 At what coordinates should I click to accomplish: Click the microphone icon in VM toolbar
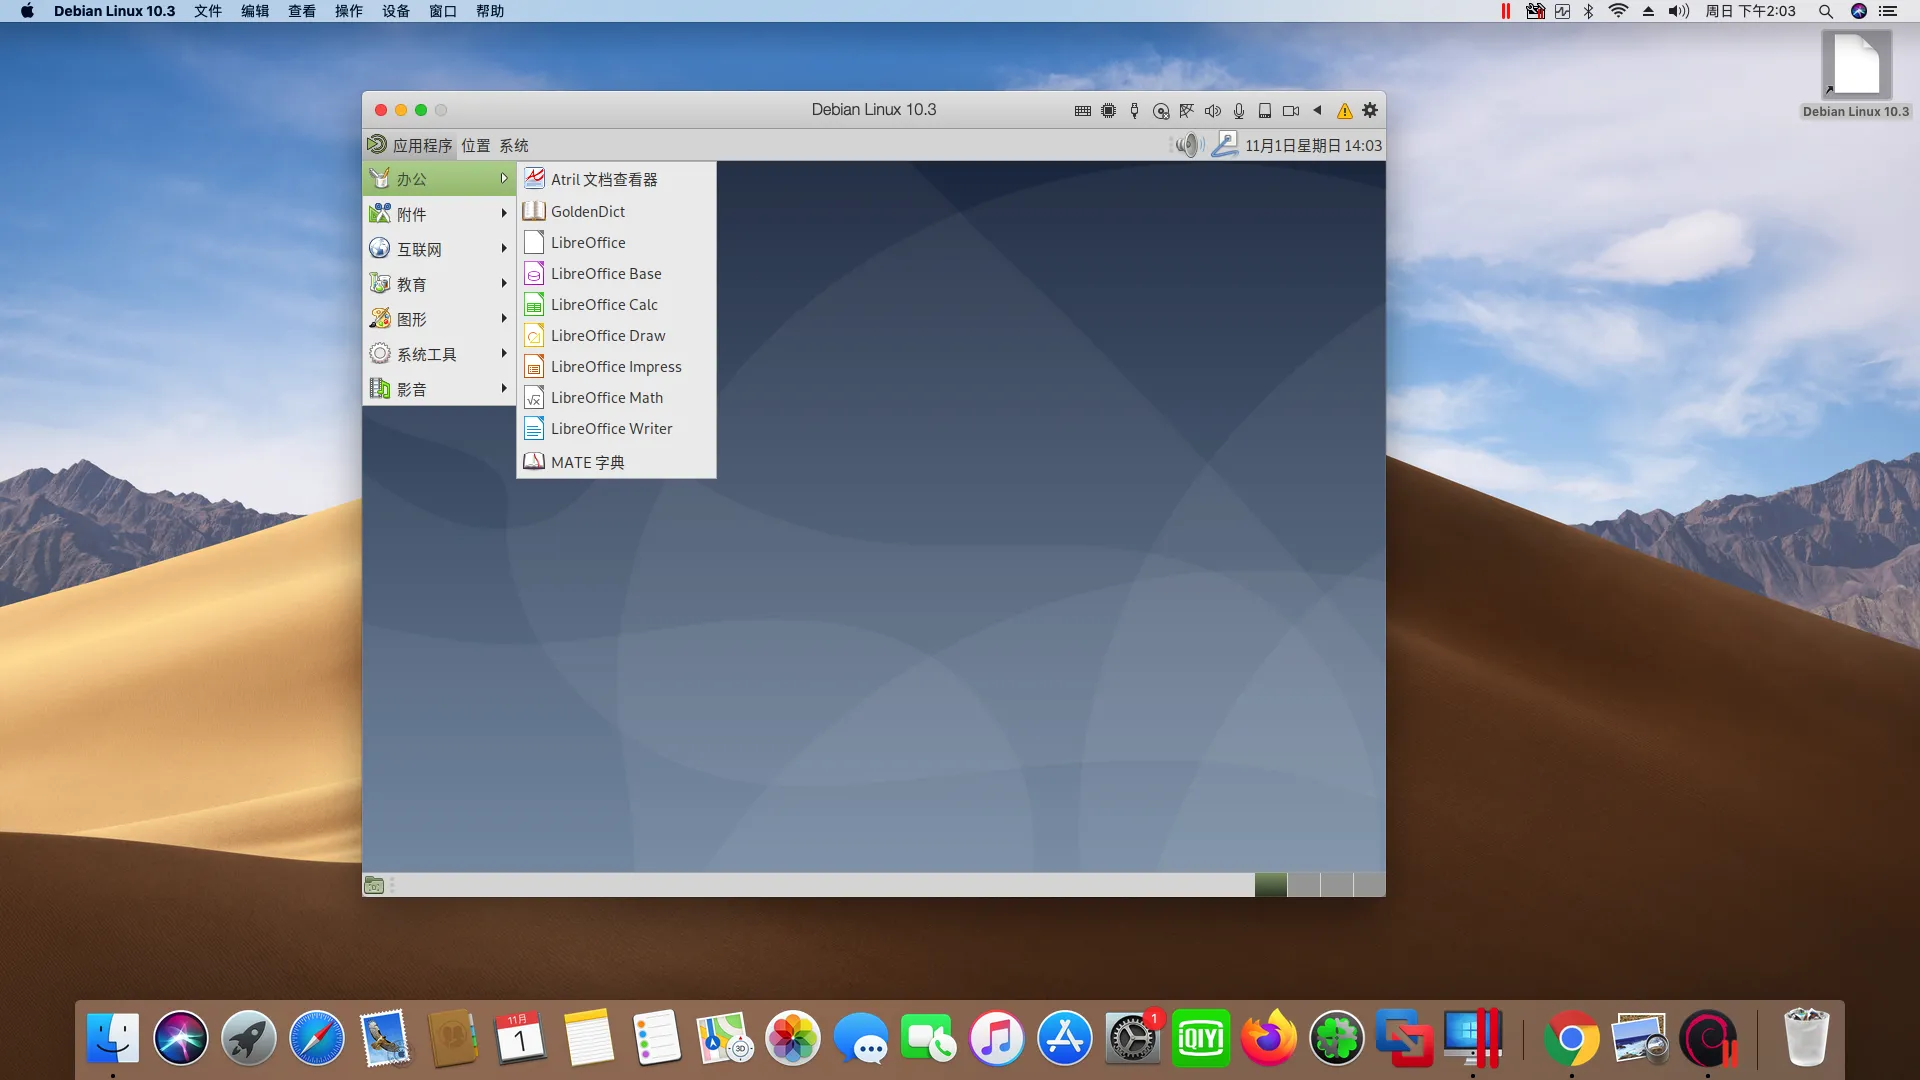[1238, 111]
